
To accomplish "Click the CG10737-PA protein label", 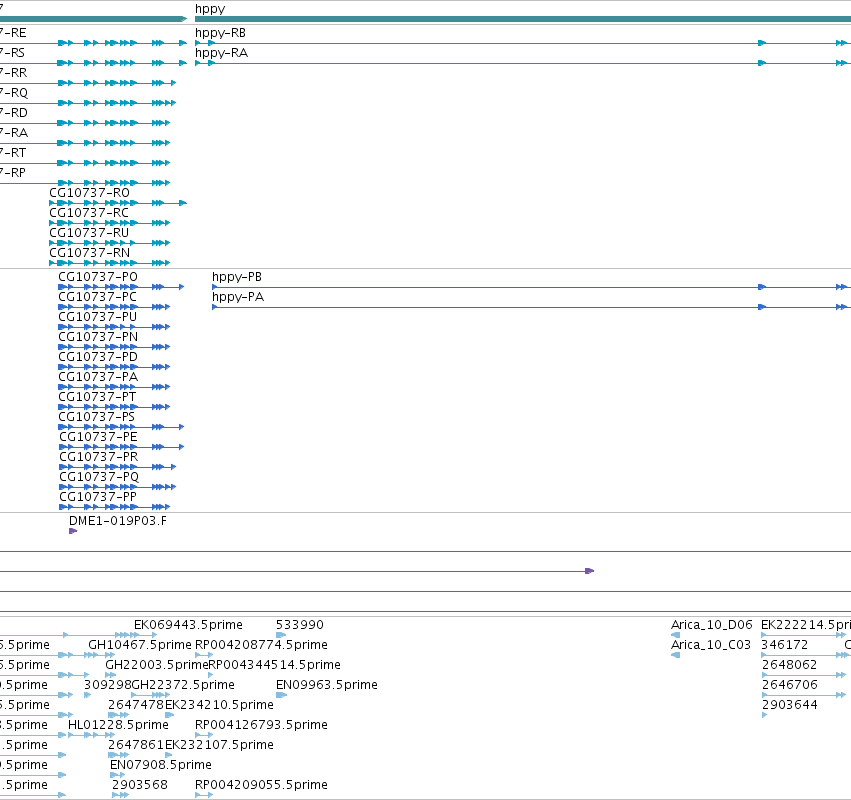I will [98, 377].
